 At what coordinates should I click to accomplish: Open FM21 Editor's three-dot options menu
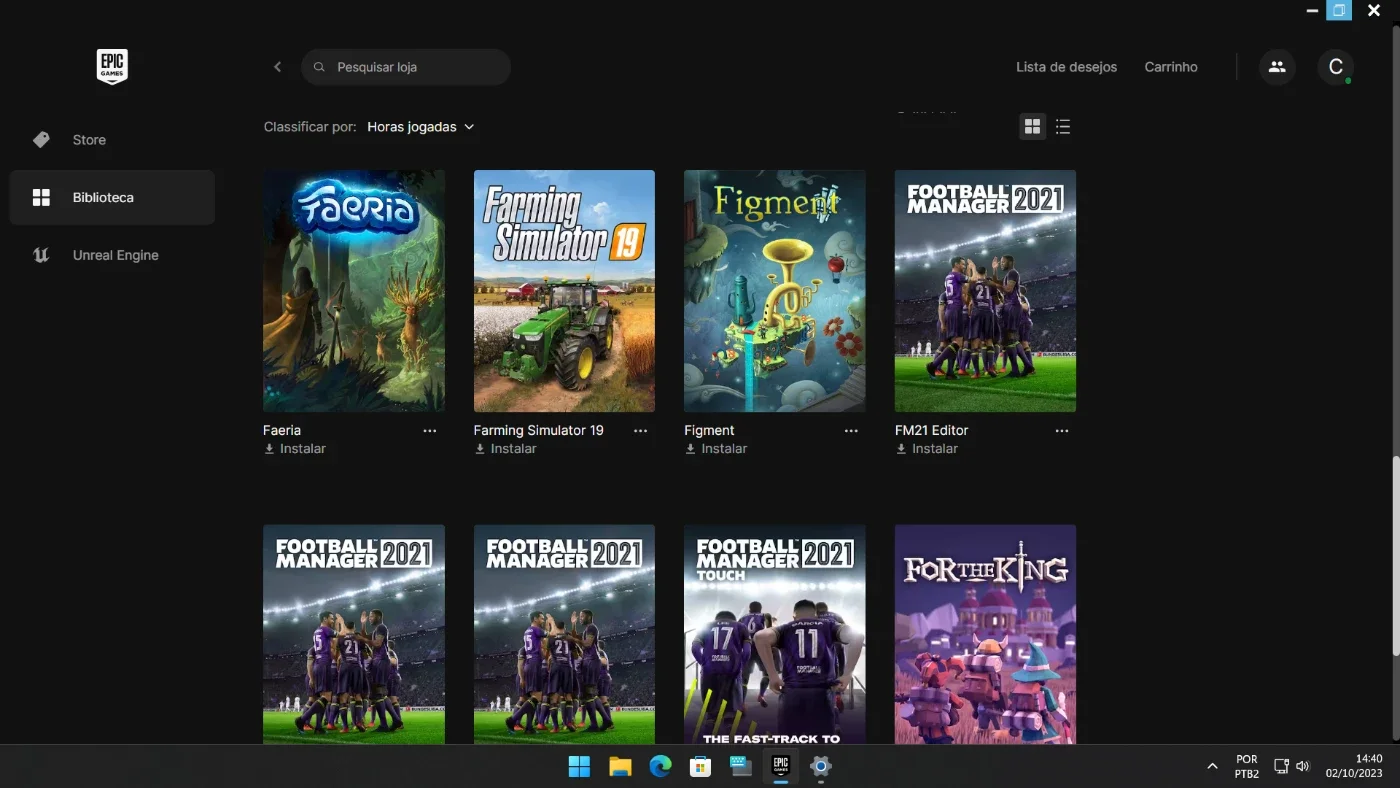click(1062, 431)
